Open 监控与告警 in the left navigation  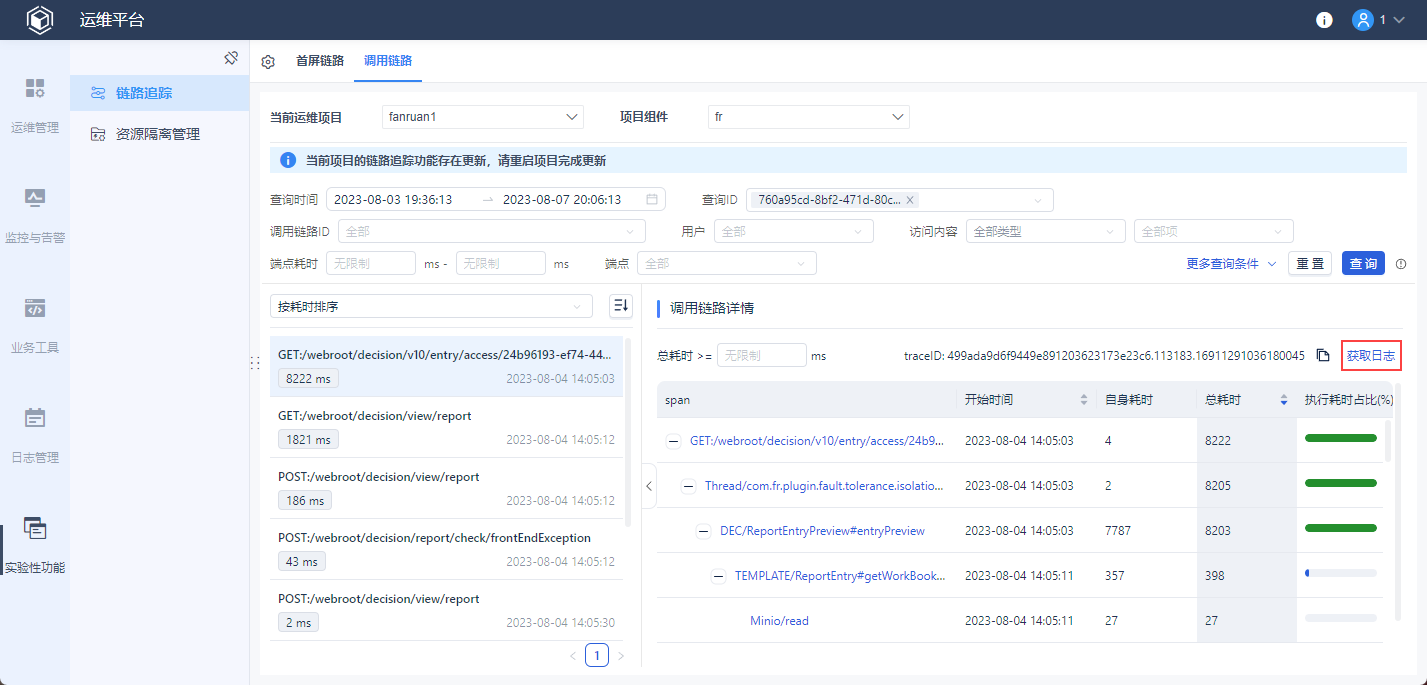click(x=35, y=215)
